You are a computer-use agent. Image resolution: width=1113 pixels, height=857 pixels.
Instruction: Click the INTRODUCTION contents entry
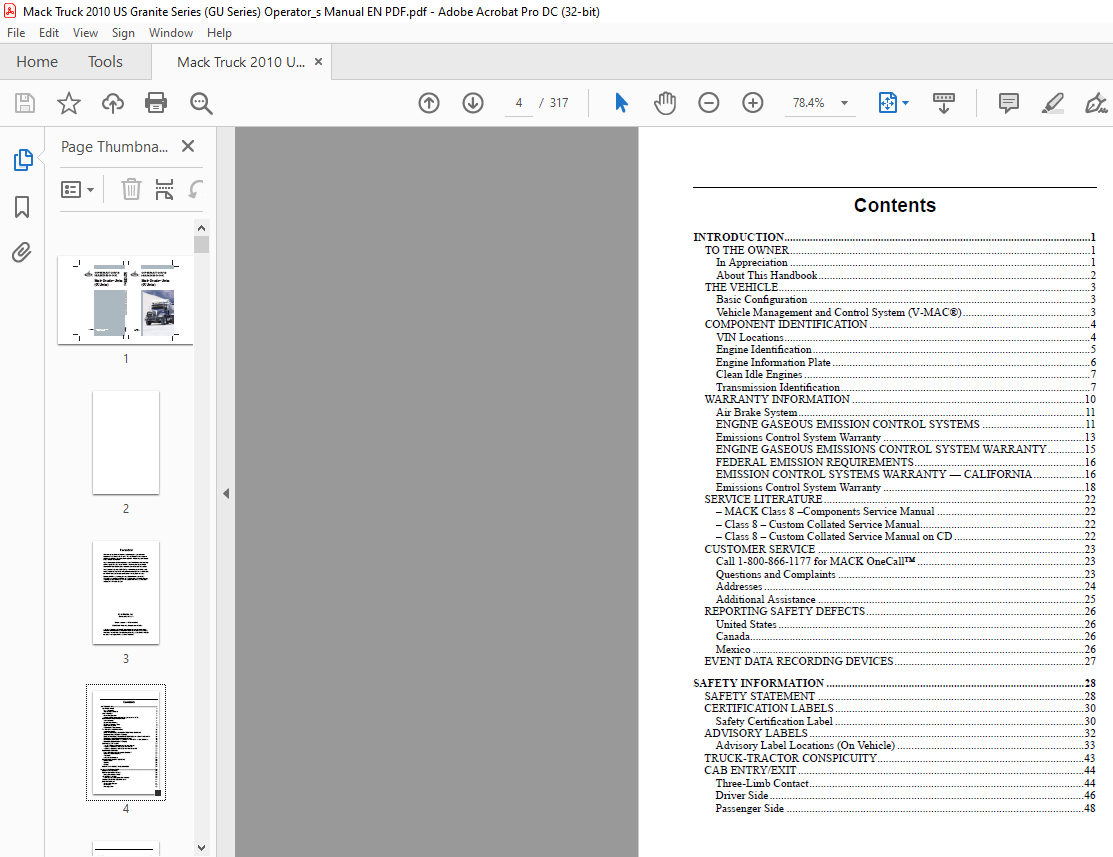pos(894,237)
